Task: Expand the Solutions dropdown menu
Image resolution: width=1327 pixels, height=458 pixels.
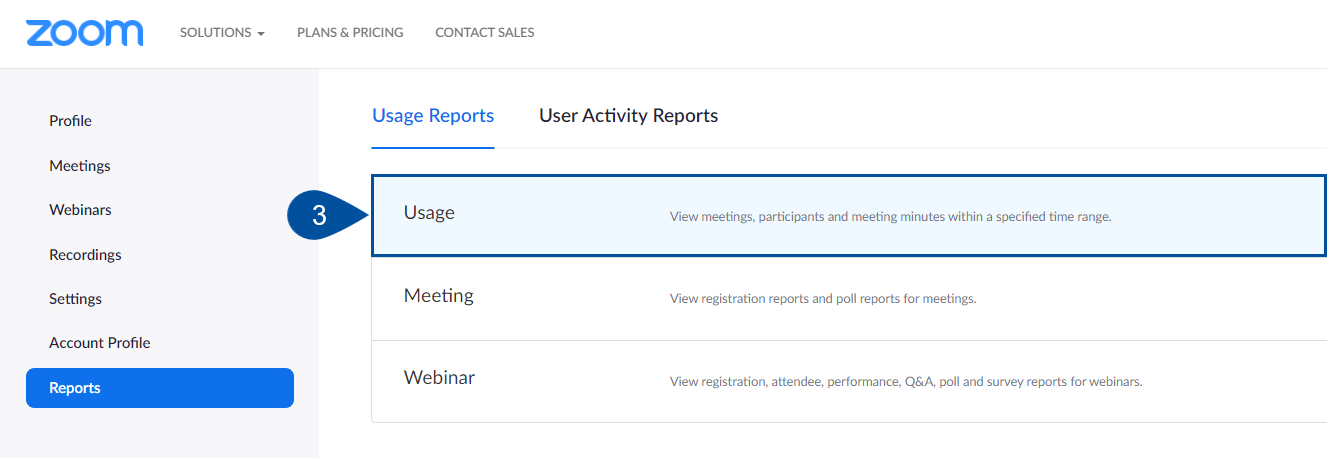Action: click(222, 32)
